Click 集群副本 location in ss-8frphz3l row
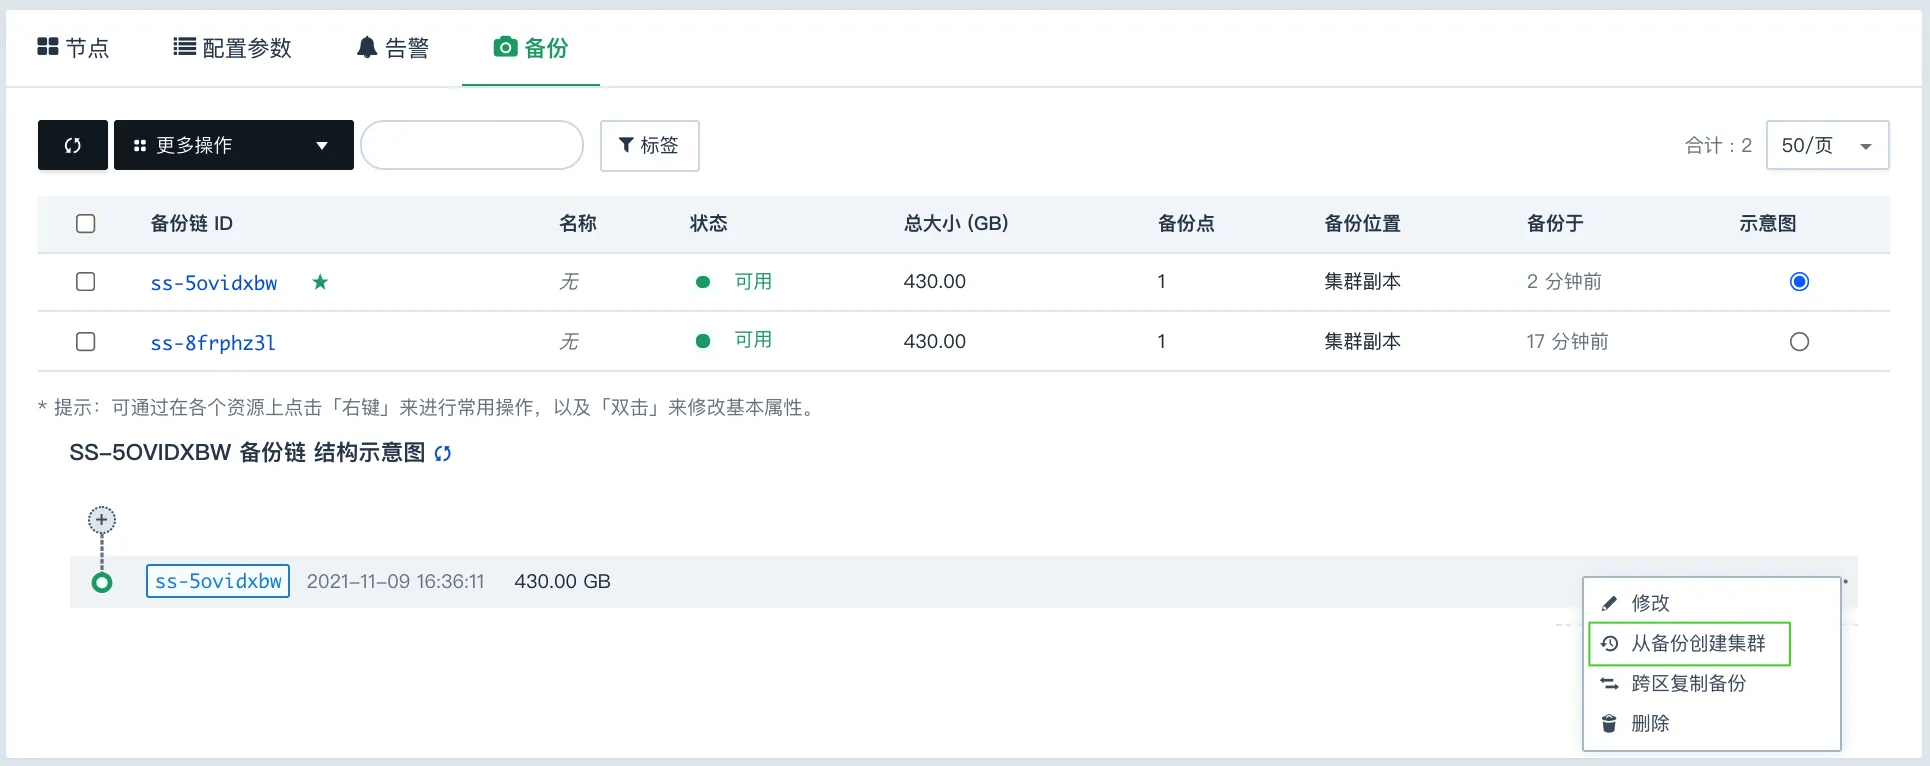This screenshot has width=1930, height=766. 1362,342
